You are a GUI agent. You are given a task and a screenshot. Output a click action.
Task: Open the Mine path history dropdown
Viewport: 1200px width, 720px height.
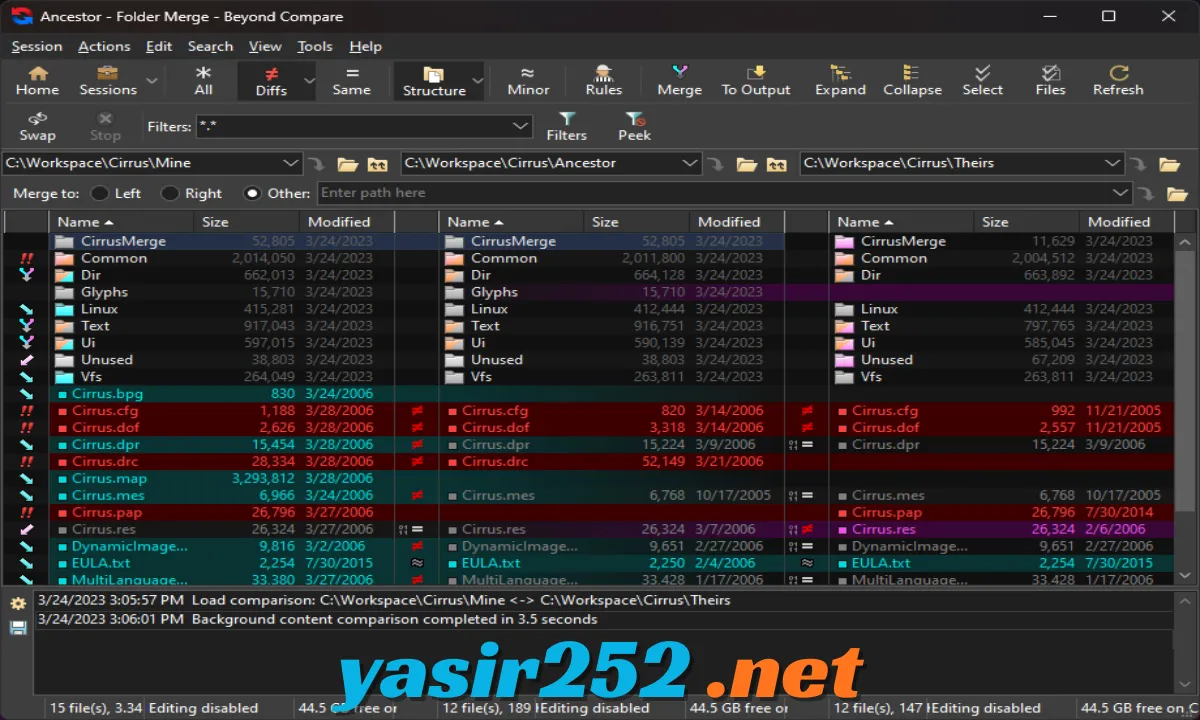pyautogui.click(x=291, y=163)
